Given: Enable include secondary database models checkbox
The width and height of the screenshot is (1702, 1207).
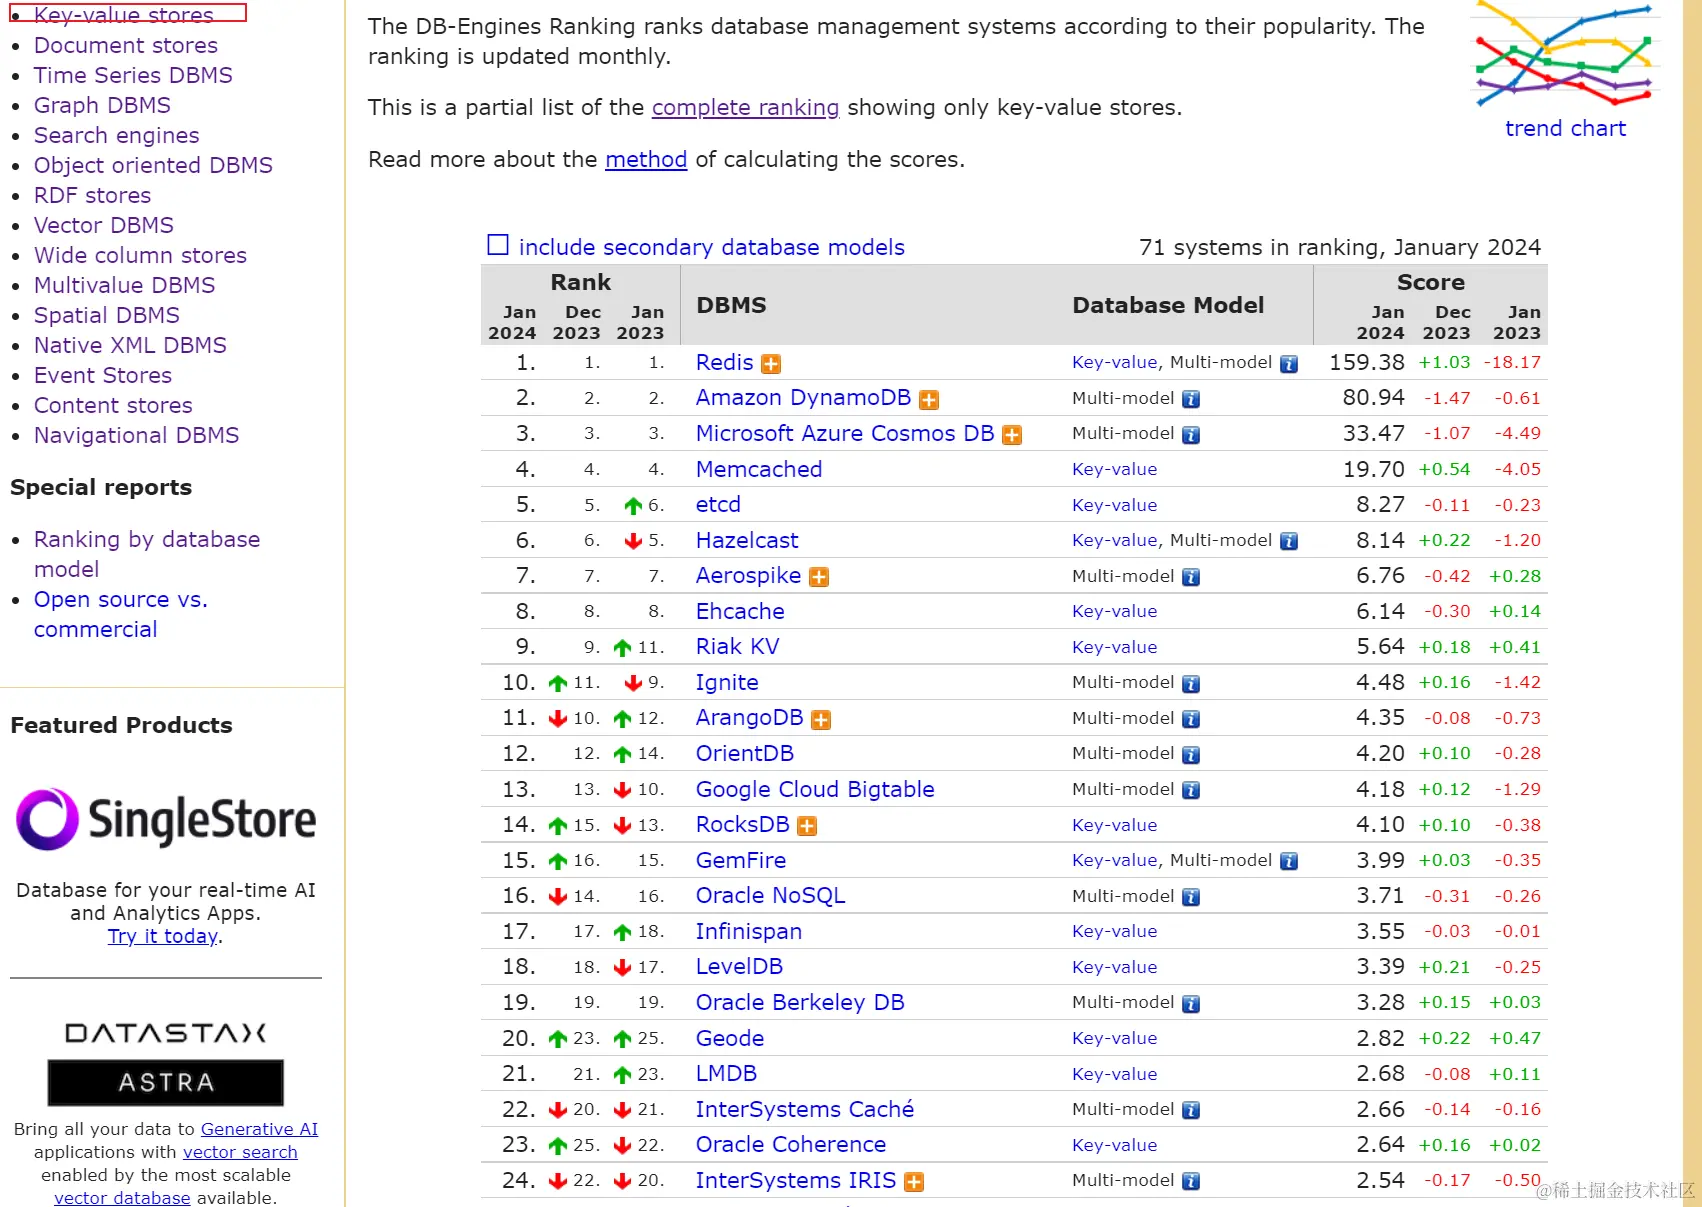Looking at the screenshot, I should [498, 245].
